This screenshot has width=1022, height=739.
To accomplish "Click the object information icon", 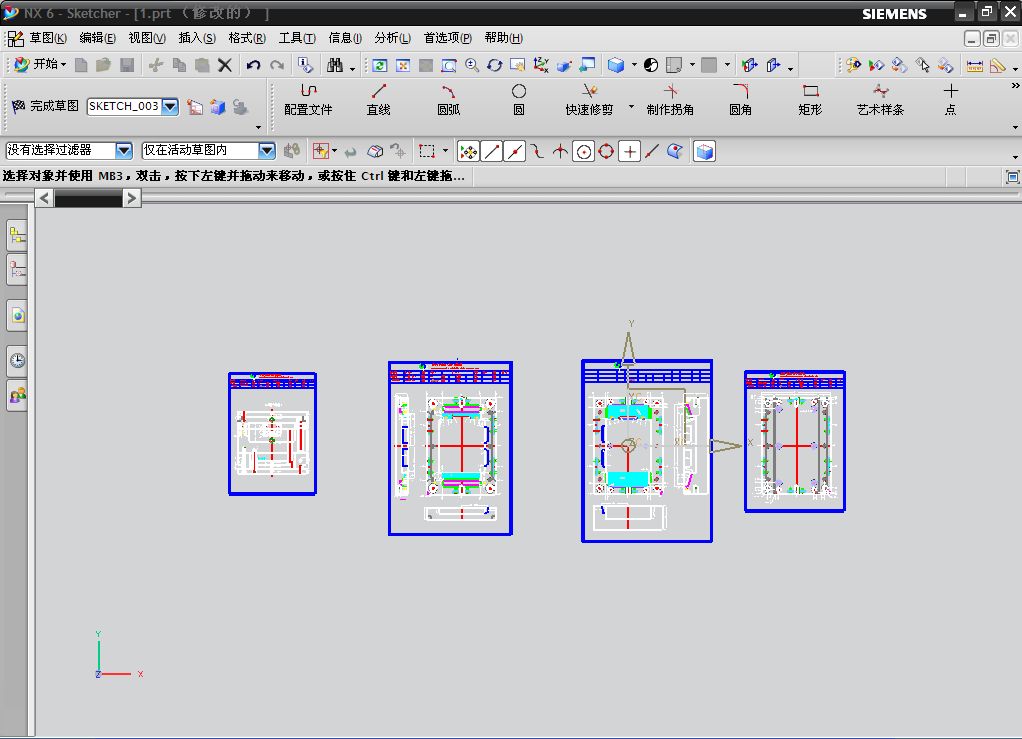I will point(305,65).
